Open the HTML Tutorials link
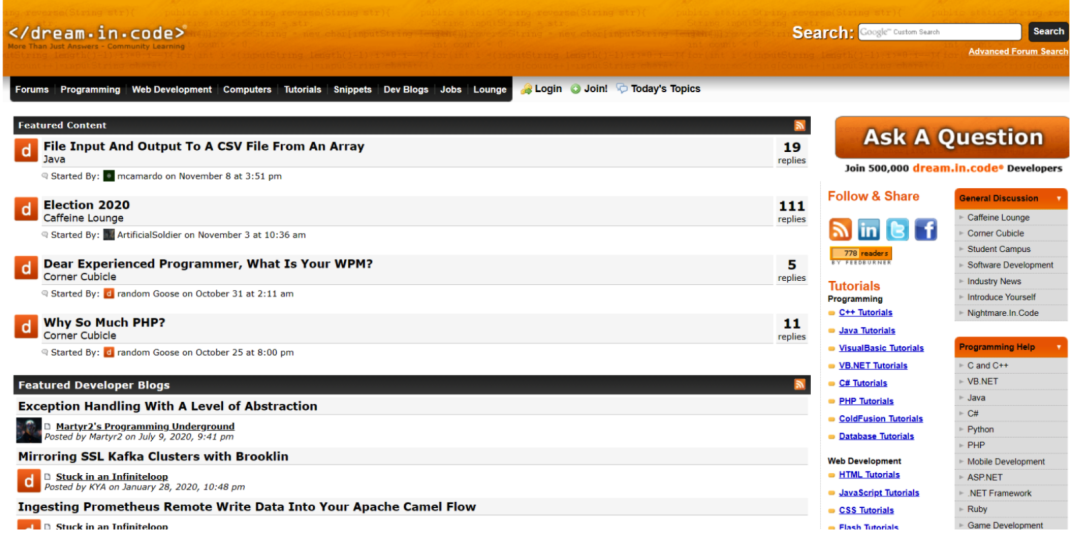 tap(869, 475)
